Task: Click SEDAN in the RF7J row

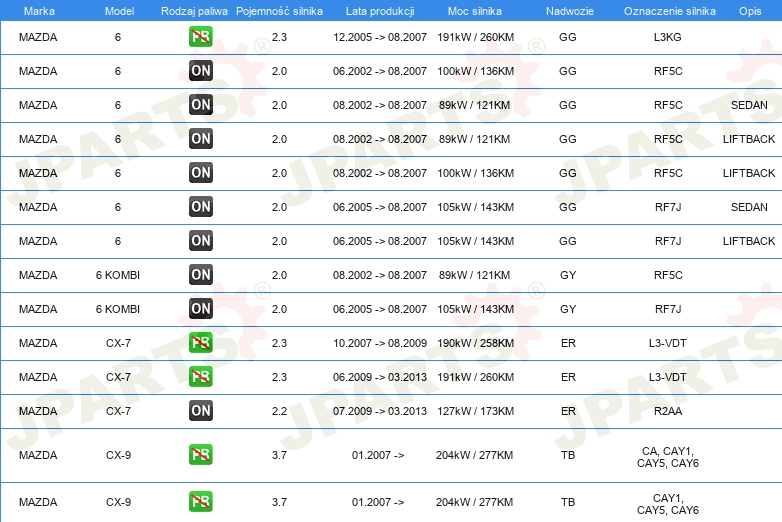Action: [x=749, y=207]
